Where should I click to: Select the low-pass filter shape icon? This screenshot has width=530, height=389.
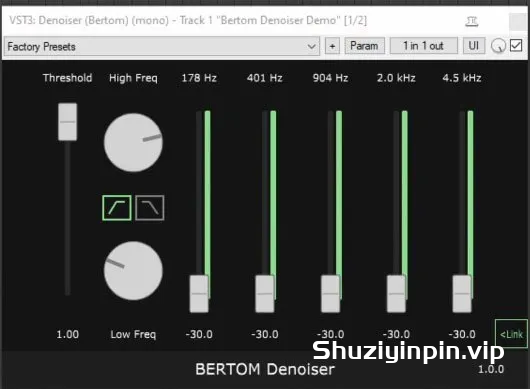(150, 208)
